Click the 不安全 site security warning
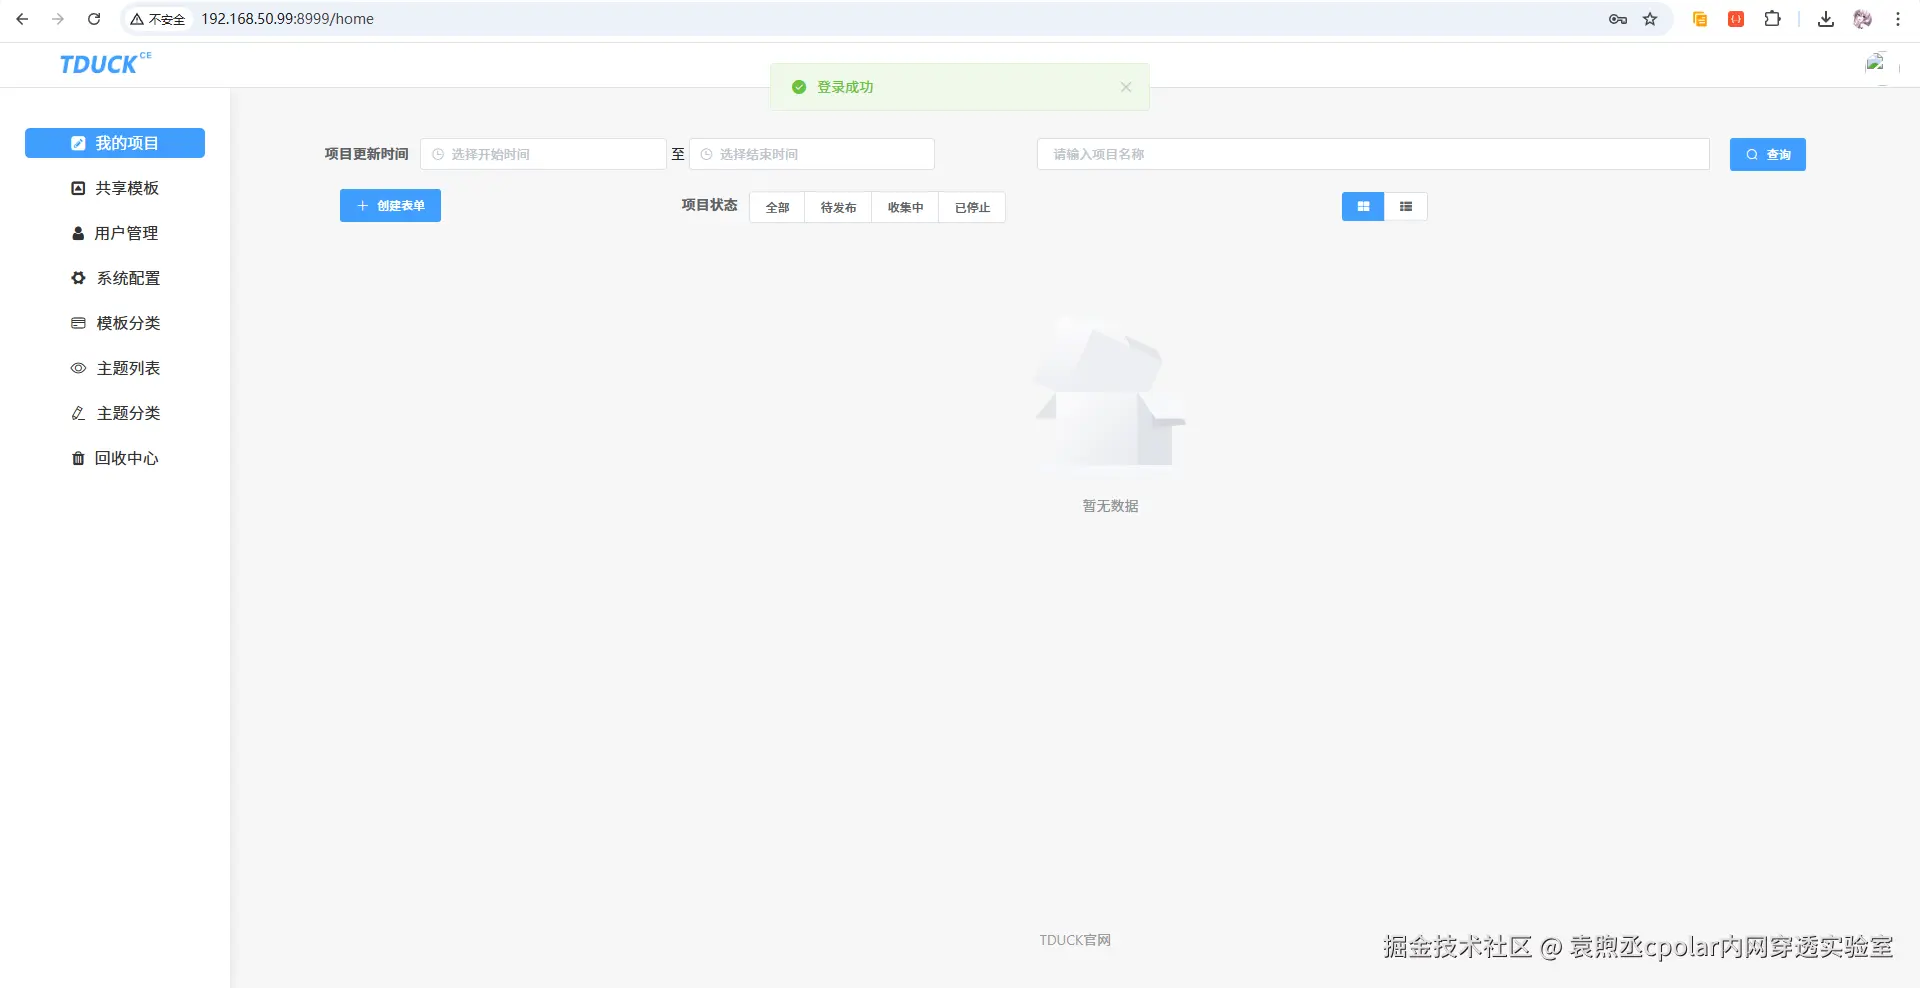 point(158,19)
